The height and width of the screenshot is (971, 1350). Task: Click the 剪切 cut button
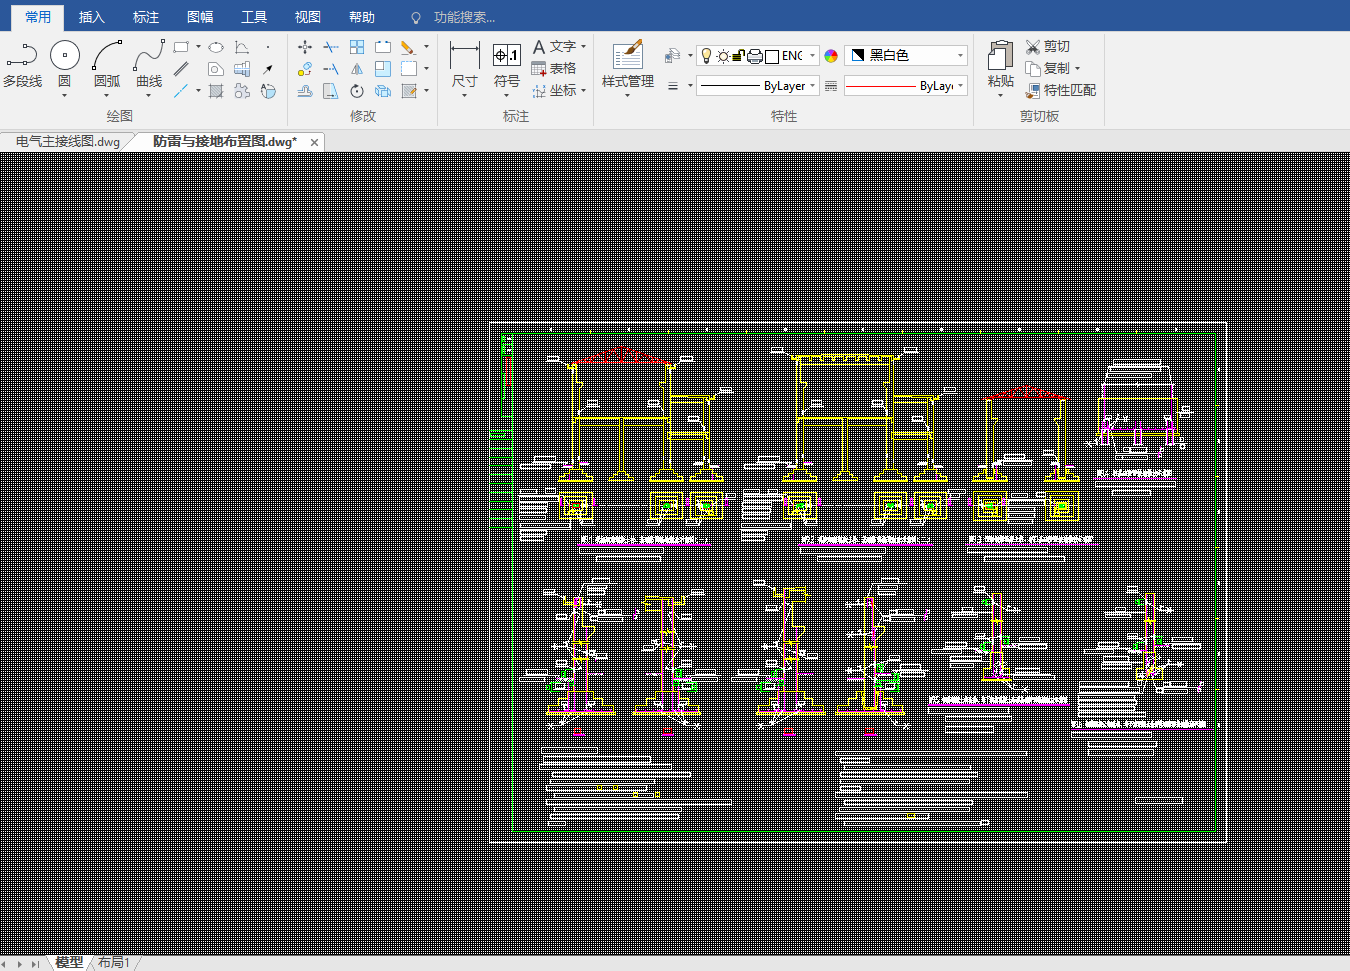[1048, 46]
